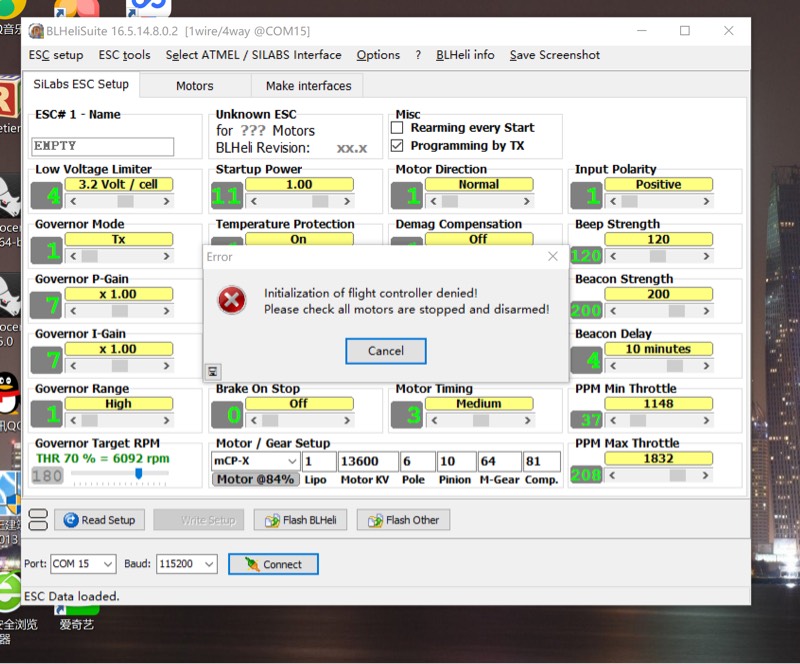Click Startup Power left arrow
This screenshot has width=800, height=664.
(x=254, y=201)
